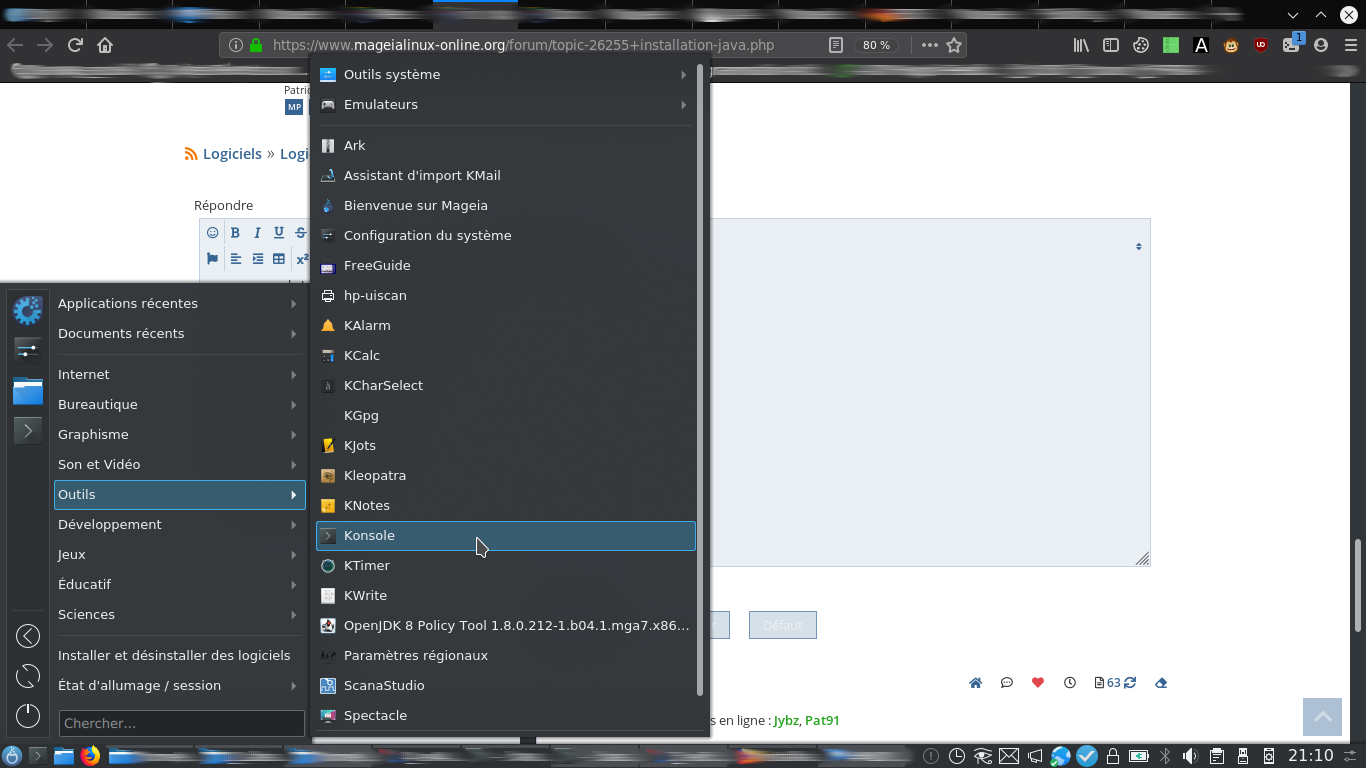Open user Jybz profile link
The image size is (1366, 768).
[x=785, y=720]
